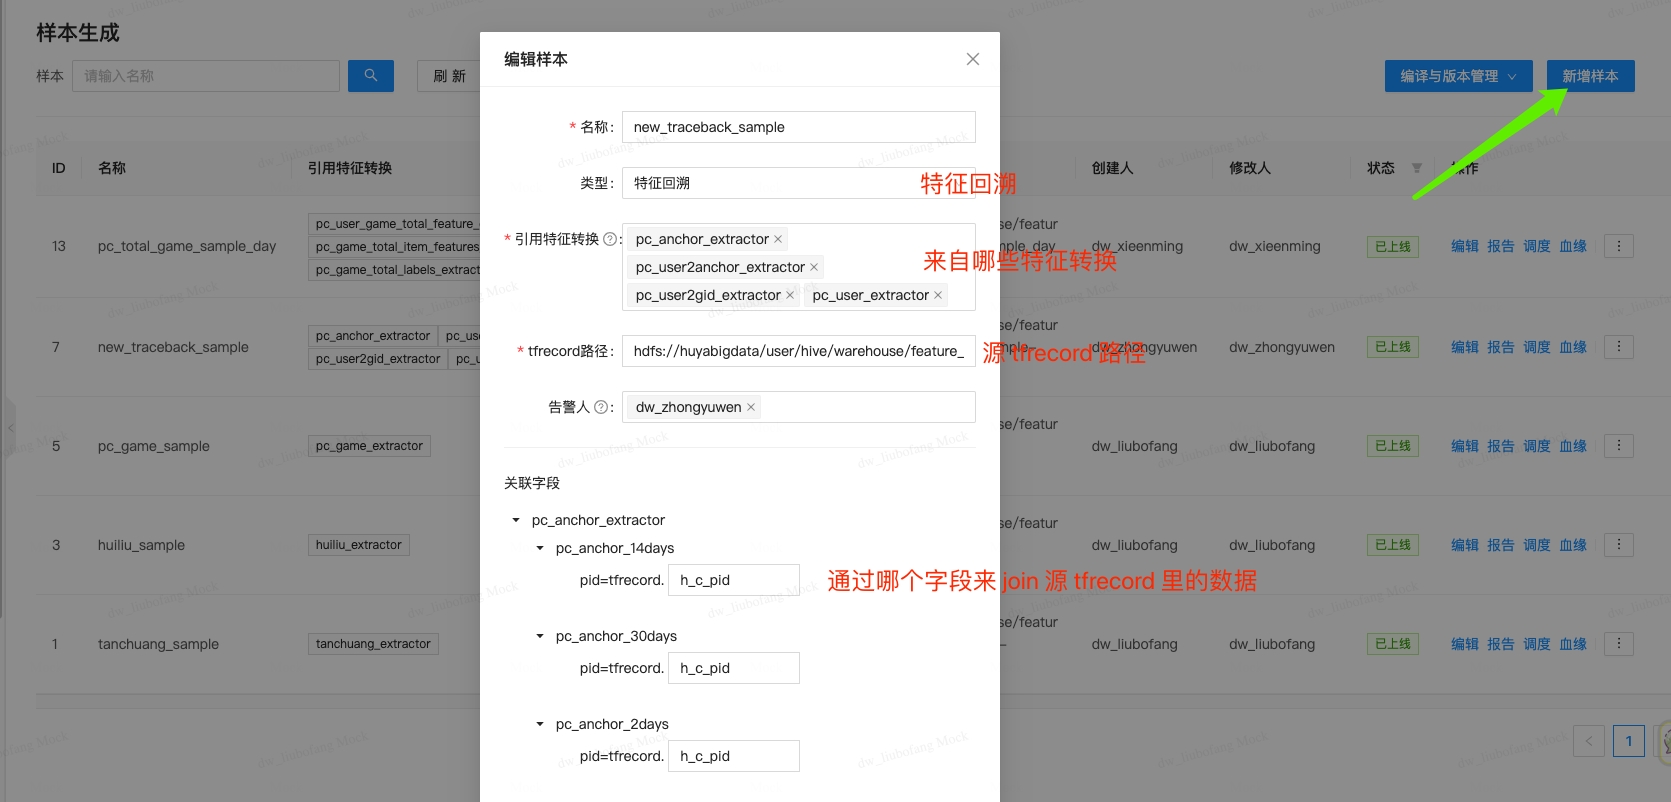Screen dimensions: 1671x802
Task: Click the 新增样本 button
Action: [x=1590, y=76]
